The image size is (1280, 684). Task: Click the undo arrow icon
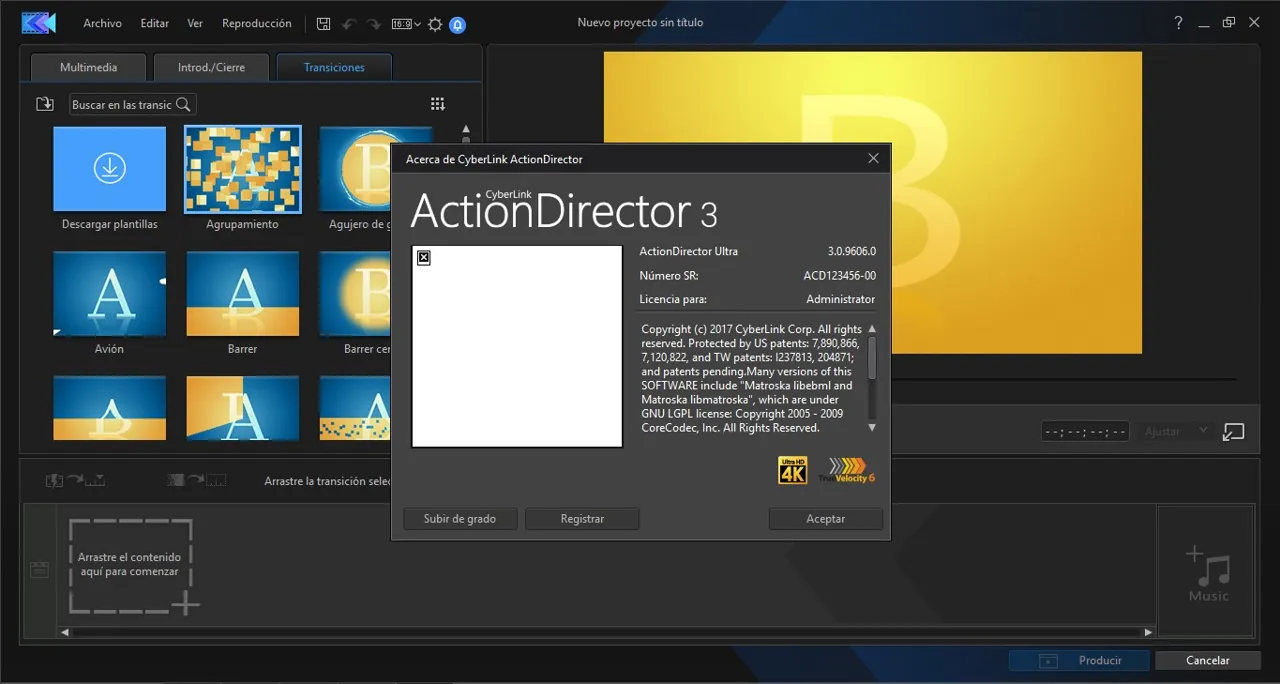coord(348,24)
